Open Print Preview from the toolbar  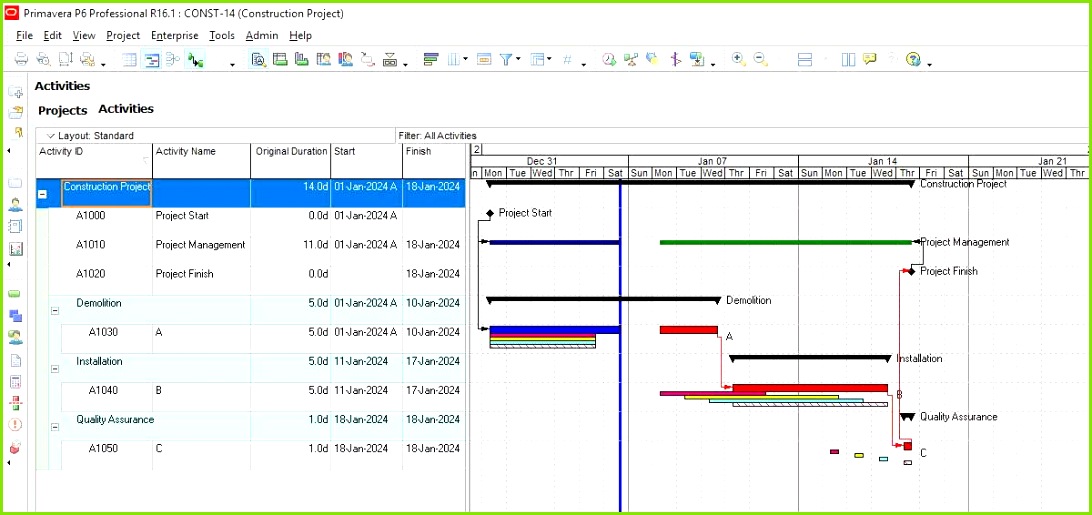(x=43, y=59)
